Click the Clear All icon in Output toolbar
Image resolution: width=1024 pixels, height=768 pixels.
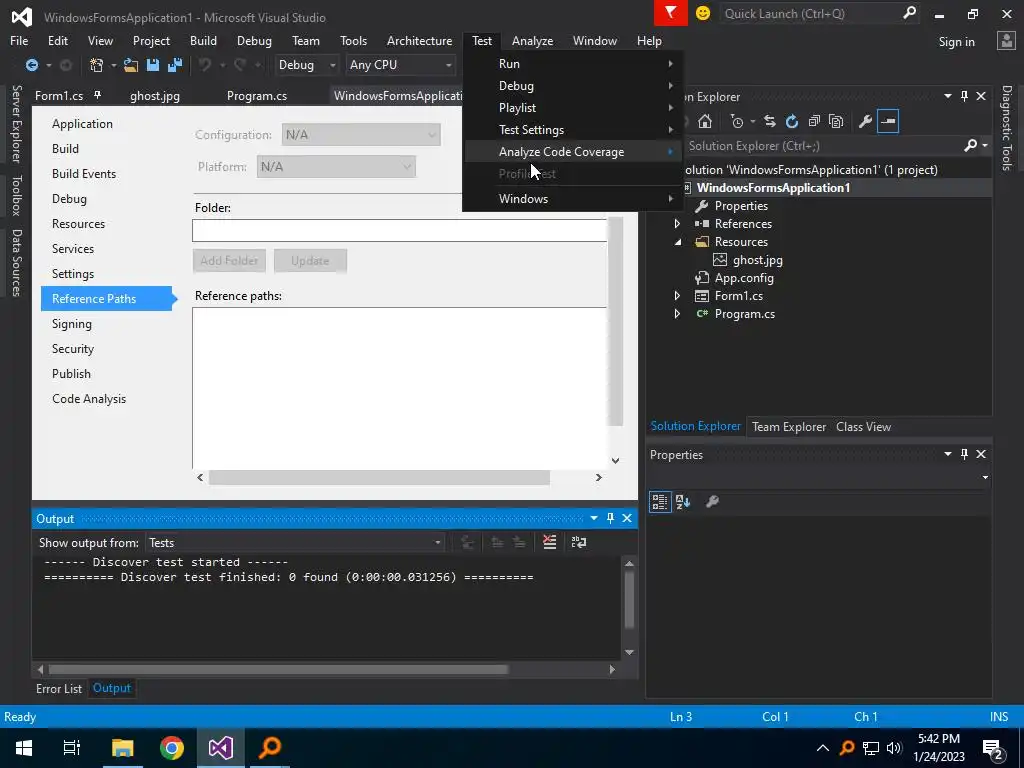pyautogui.click(x=549, y=542)
